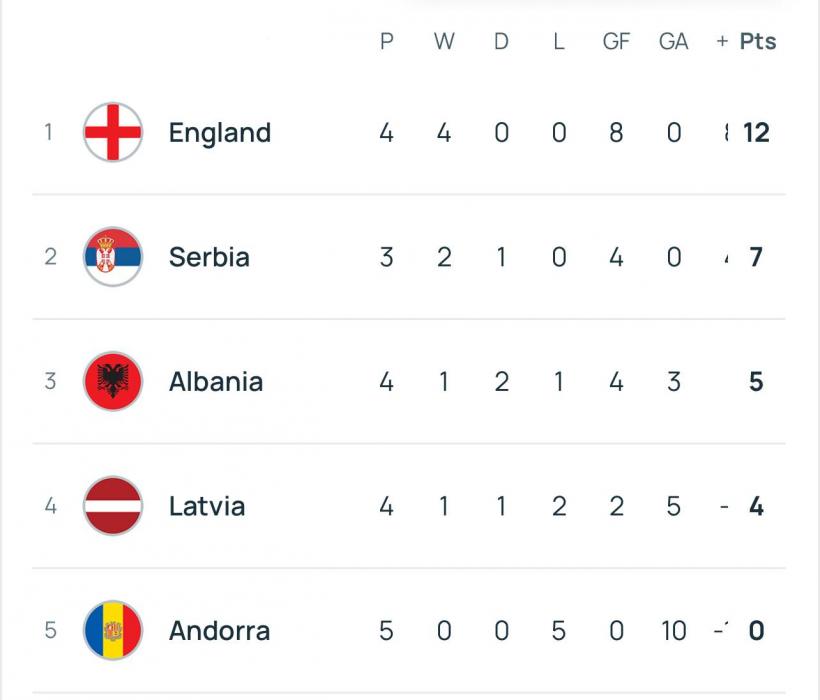Click the D draws column header

pos(501,41)
